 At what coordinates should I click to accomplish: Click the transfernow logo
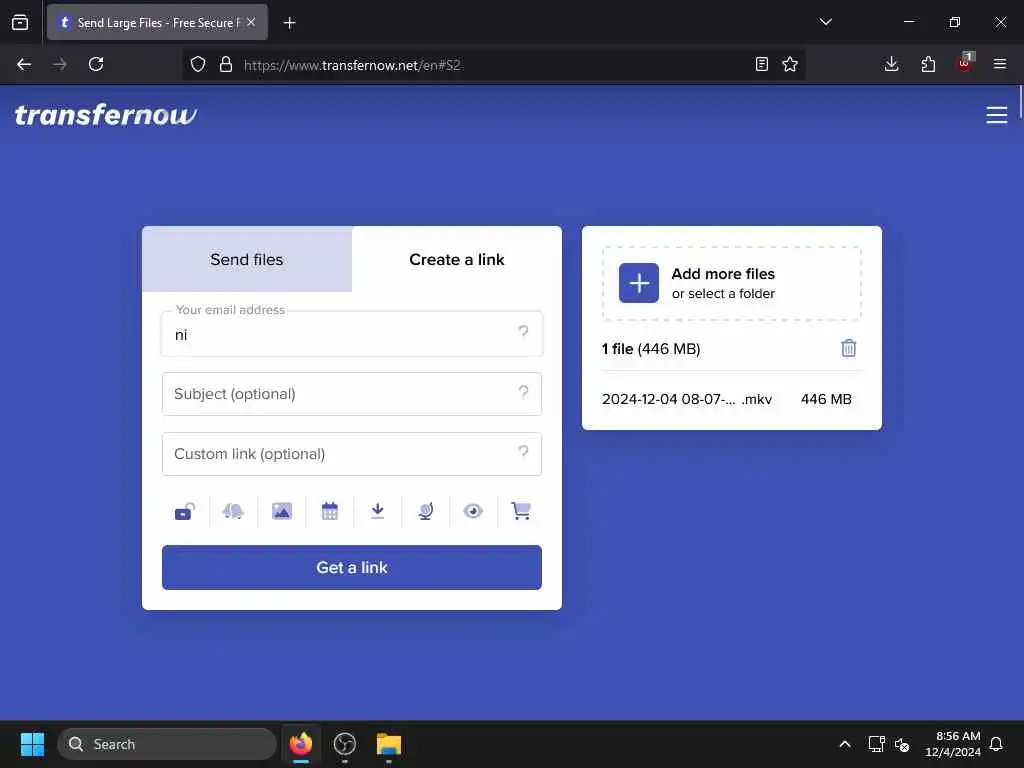click(x=106, y=115)
